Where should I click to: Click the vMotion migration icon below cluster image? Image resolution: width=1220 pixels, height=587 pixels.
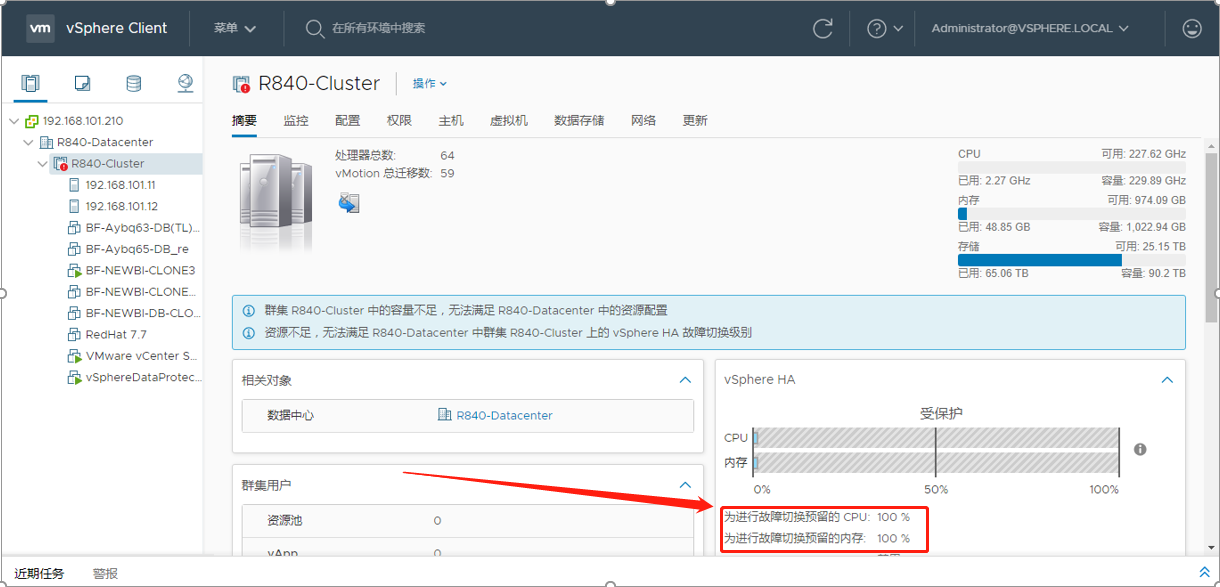coord(349,203)
